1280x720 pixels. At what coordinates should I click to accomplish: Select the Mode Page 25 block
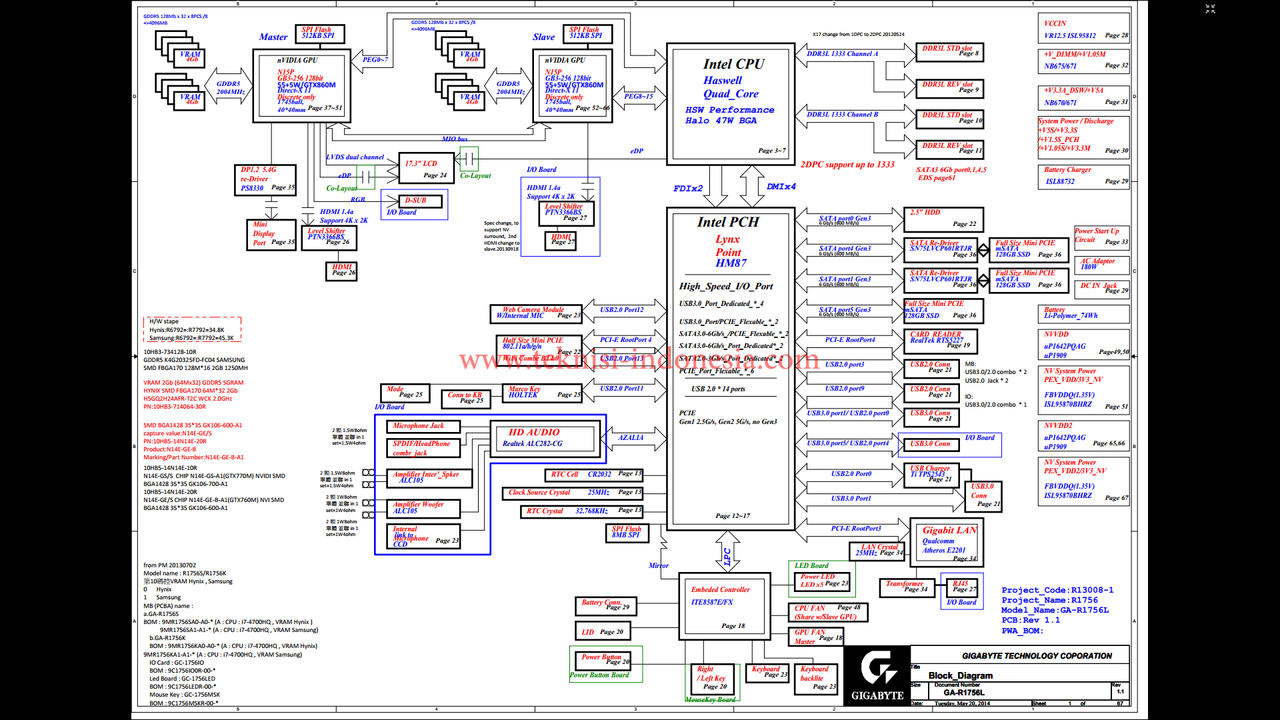pyautogui.click(x=405, y=392)
